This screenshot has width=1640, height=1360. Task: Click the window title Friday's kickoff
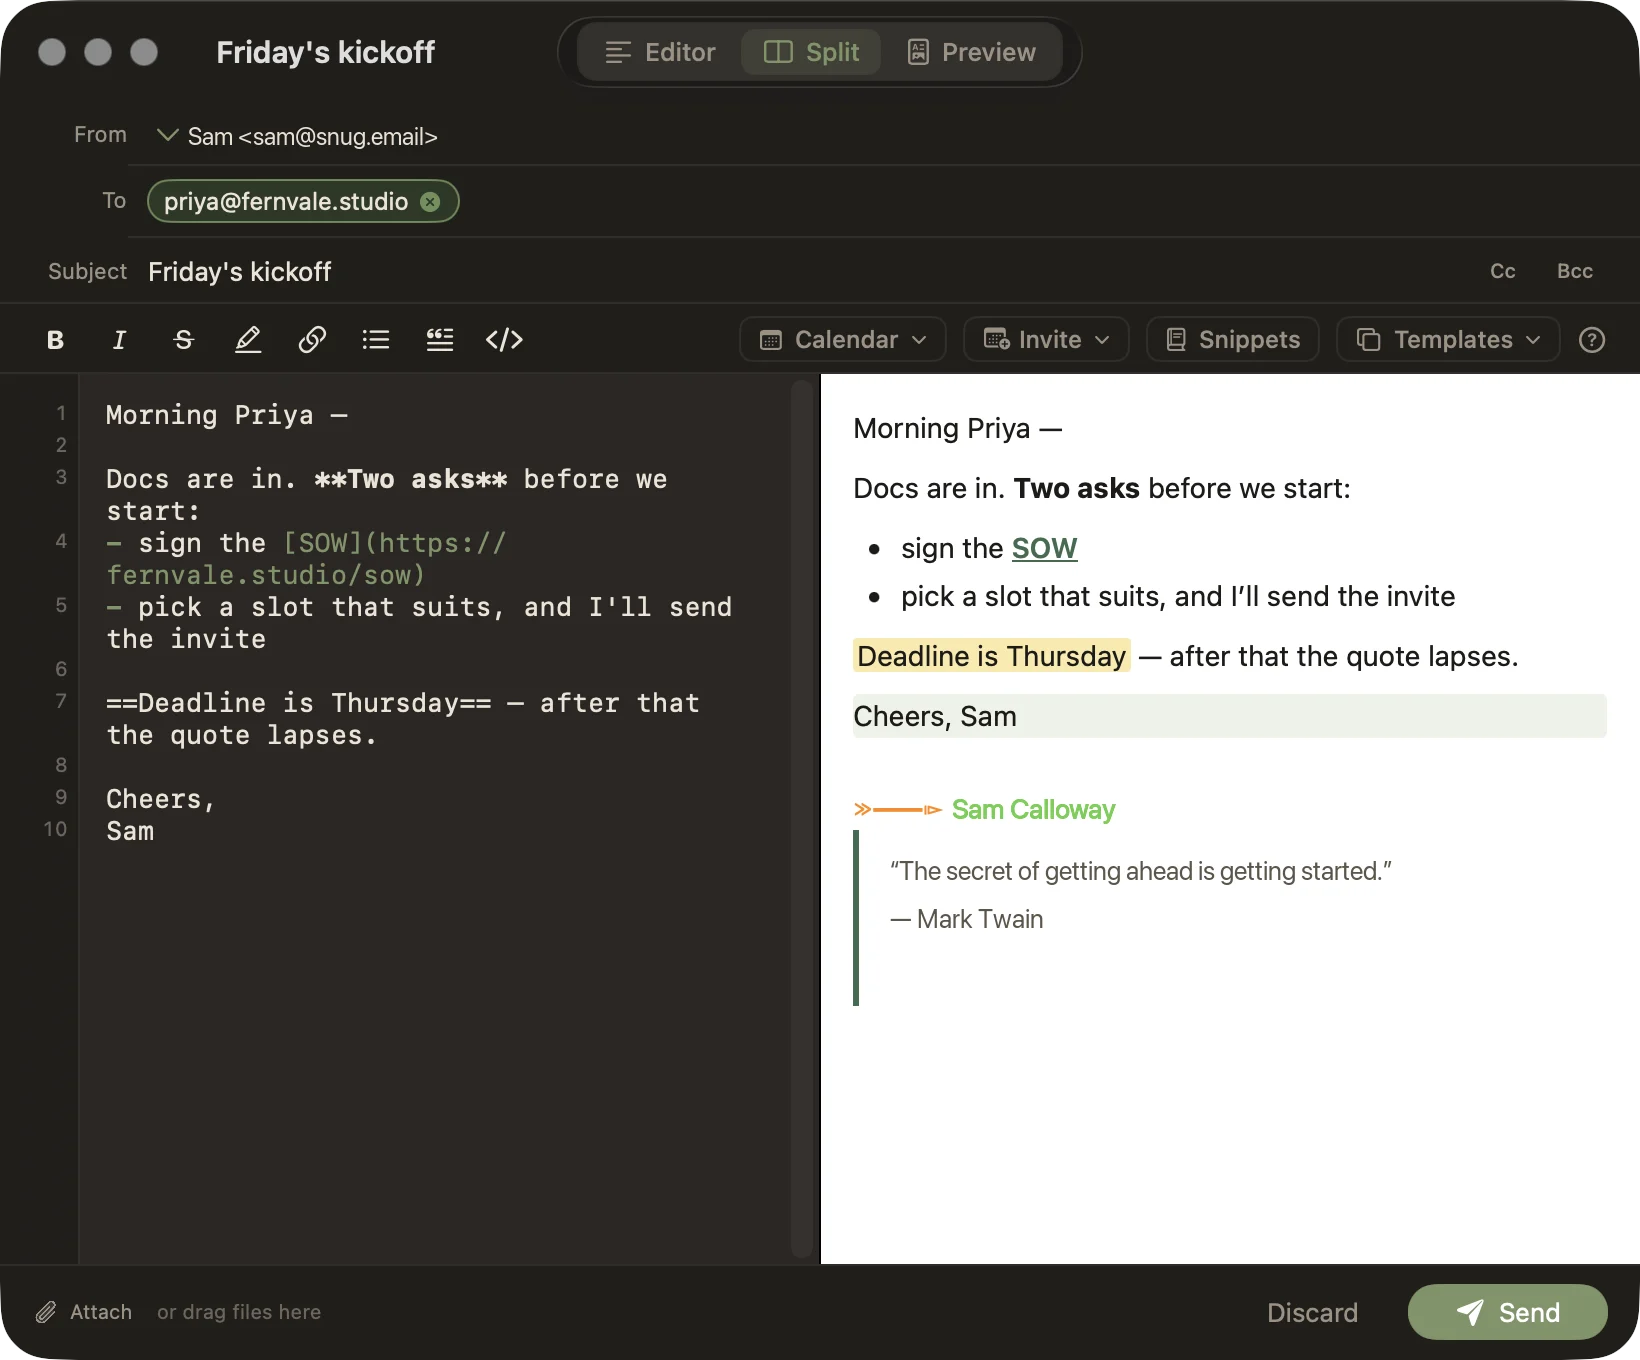tap(326, 52)
